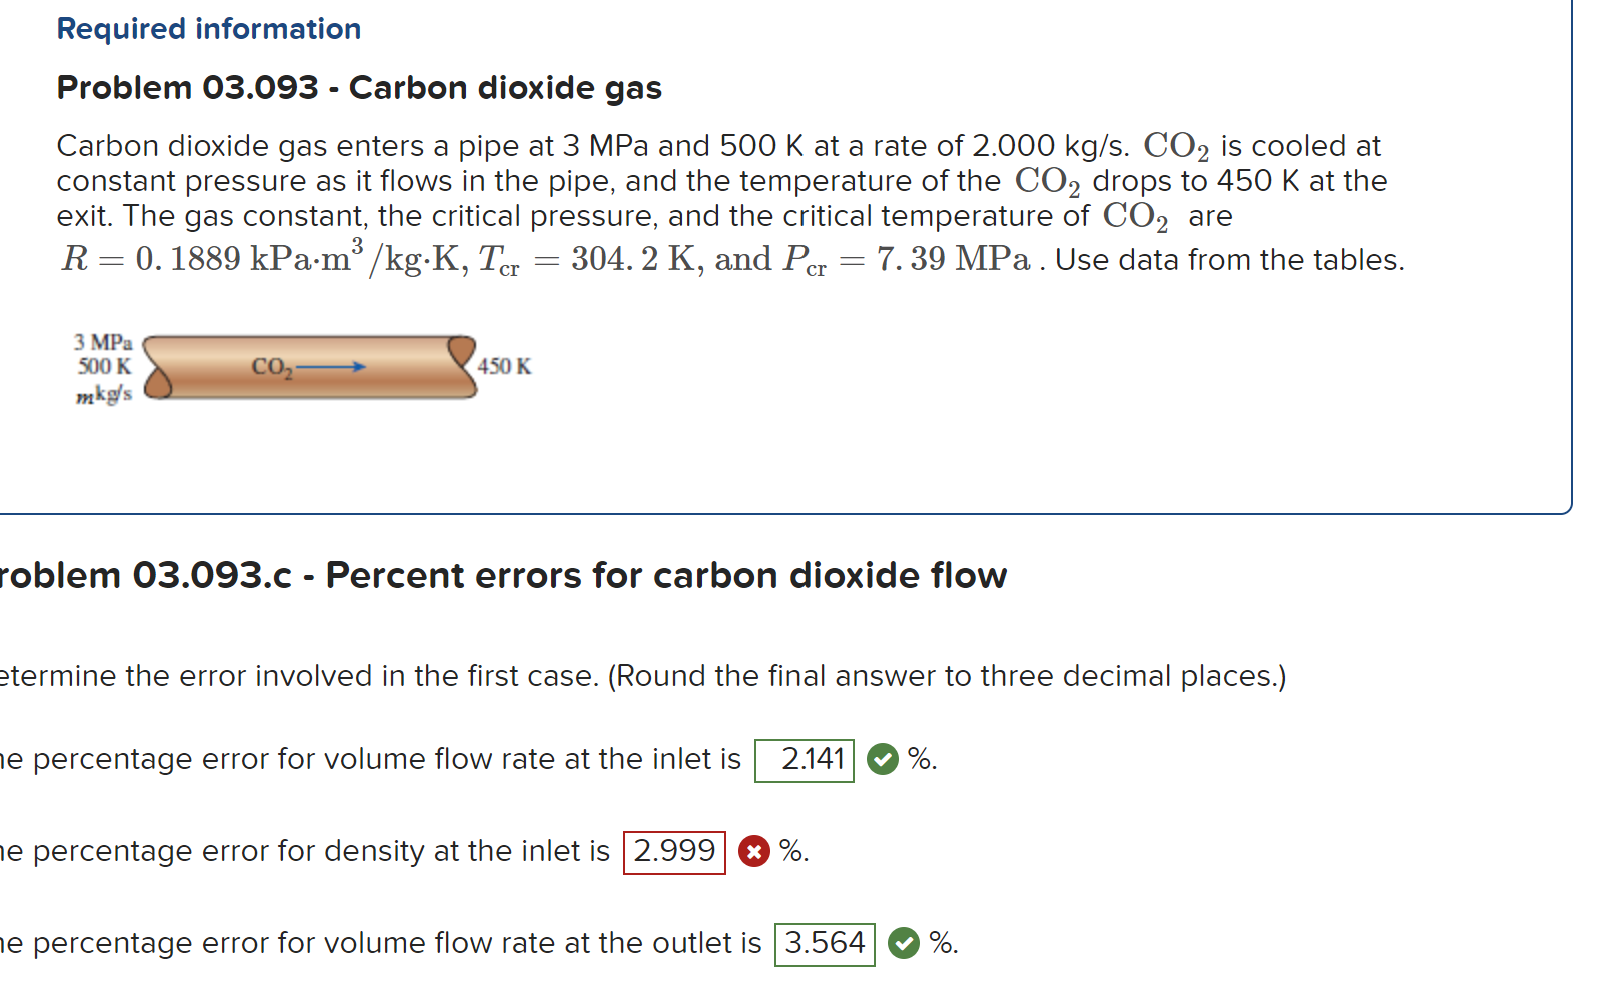Image resolution: width=1600 pixels, height=1004 pixels.
Task: Click the Required information heading
Action: [x=208, y=28]
